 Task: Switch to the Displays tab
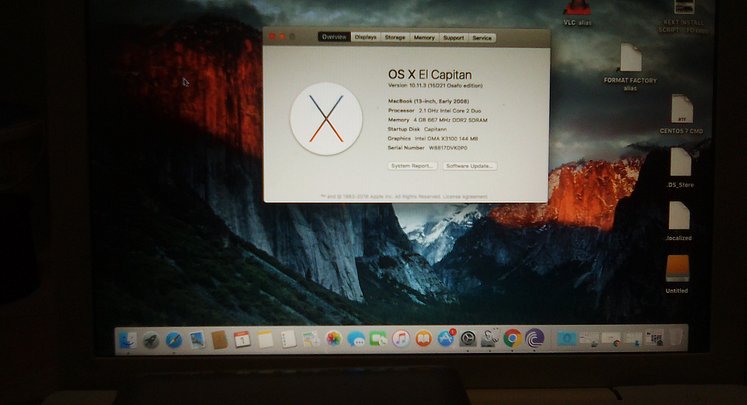pos(365,37)
